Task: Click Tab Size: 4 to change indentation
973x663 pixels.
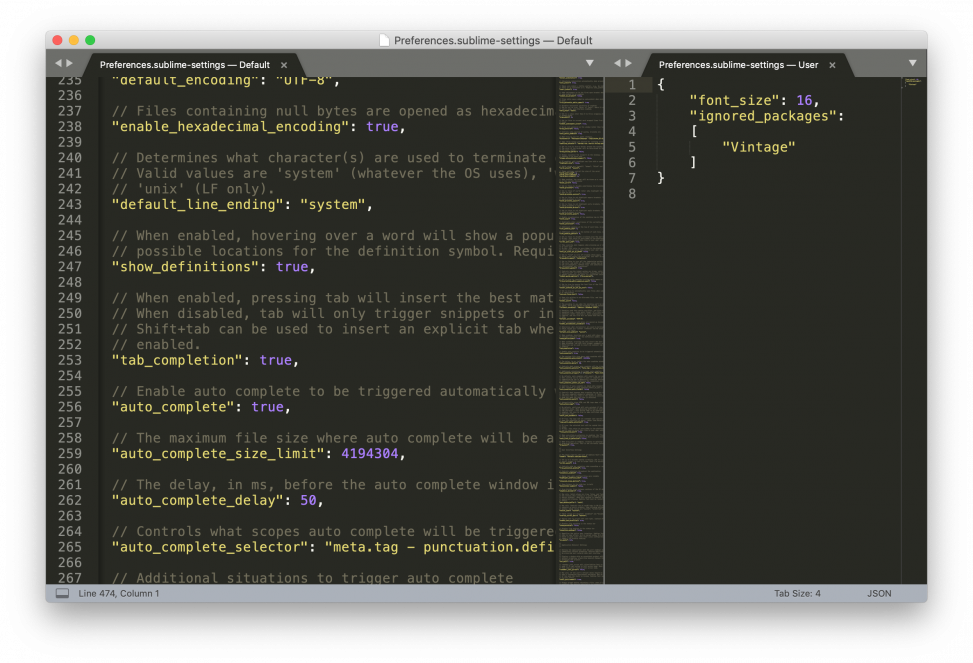Action: 798,592
